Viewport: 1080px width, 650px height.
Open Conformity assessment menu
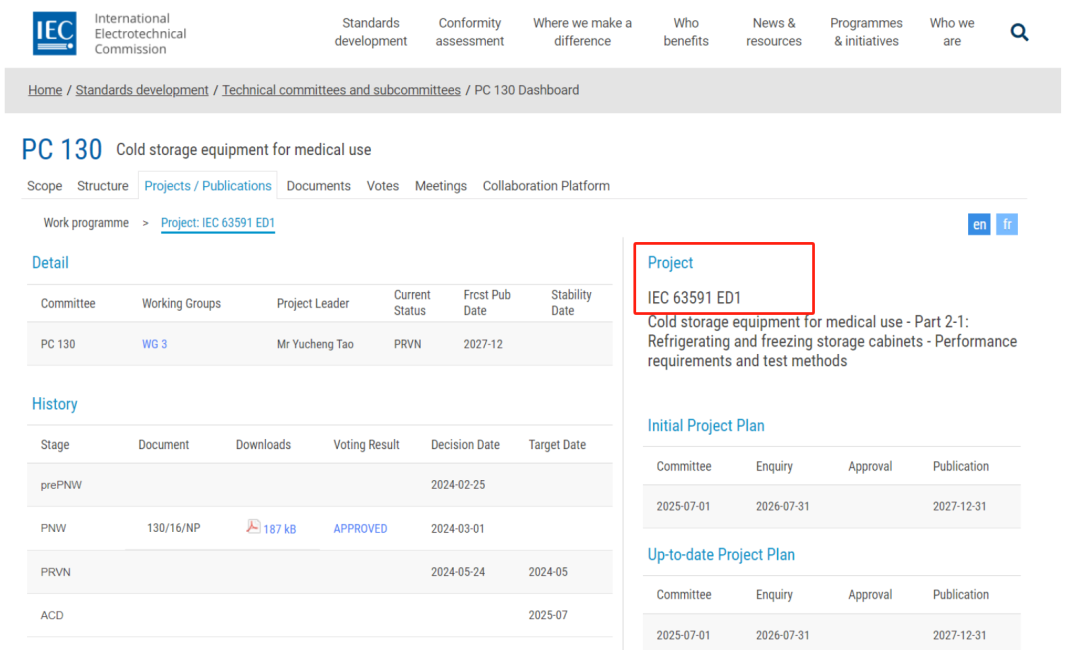(x=470, y=32)
